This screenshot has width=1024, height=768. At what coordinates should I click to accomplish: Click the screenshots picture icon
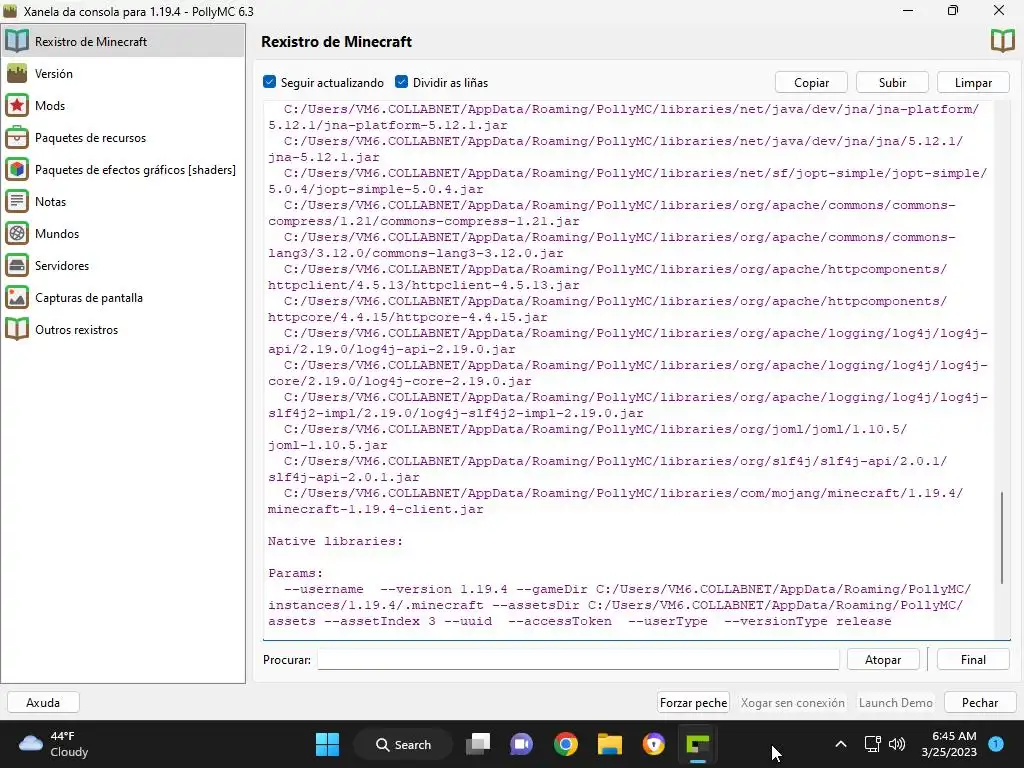point(17,297)
